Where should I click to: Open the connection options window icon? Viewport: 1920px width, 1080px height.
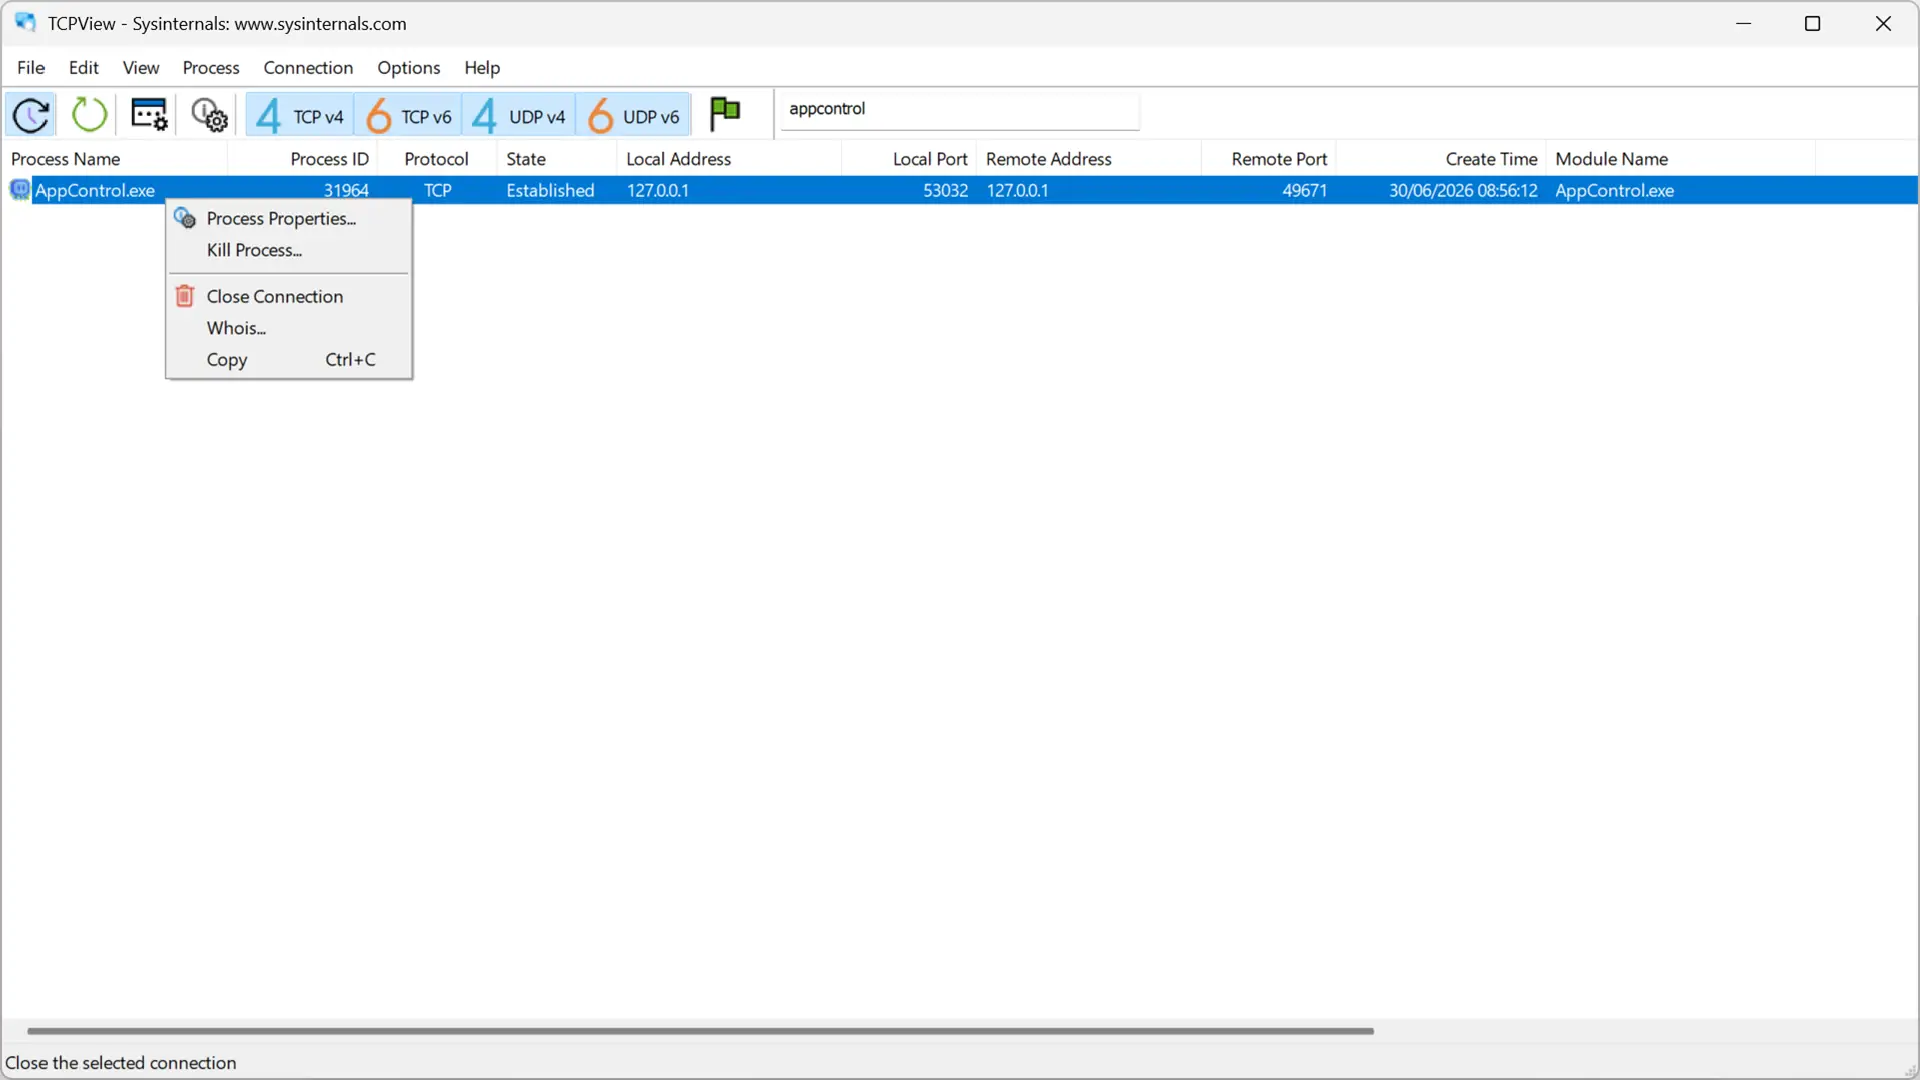[x=149, y=115]
